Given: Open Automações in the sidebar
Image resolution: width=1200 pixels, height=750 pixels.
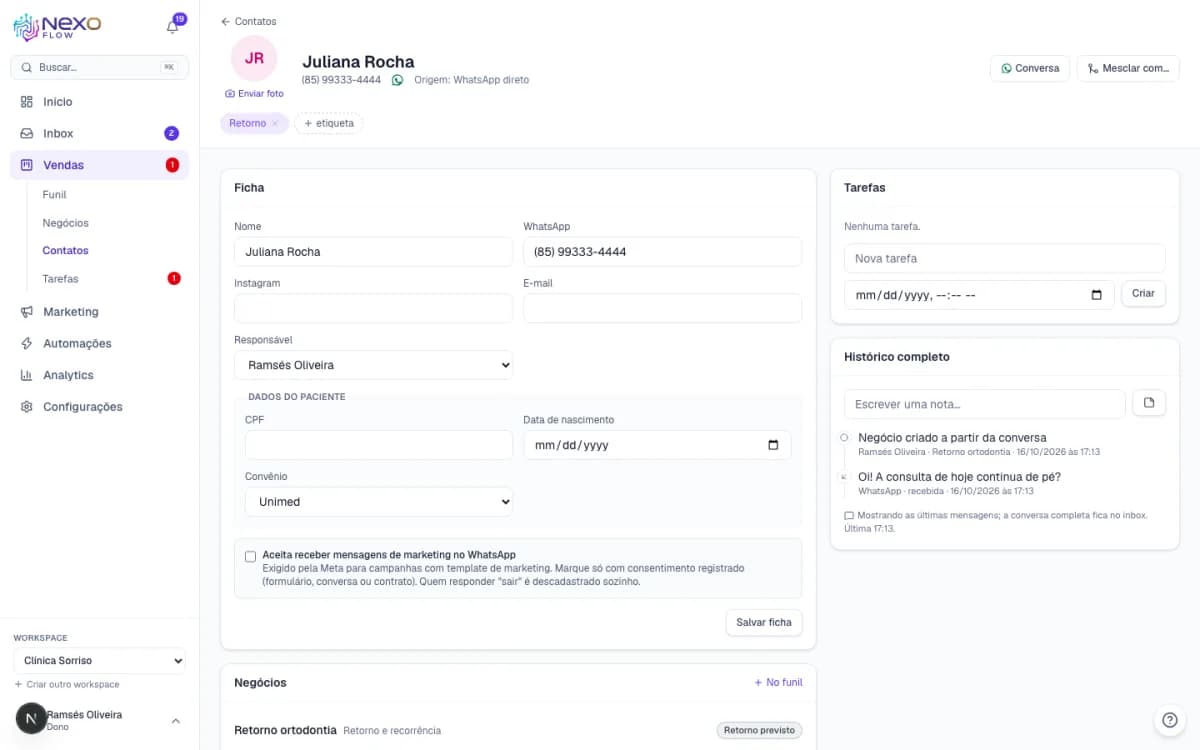Looking at the screenshot, I should click(x=99, y=343).
